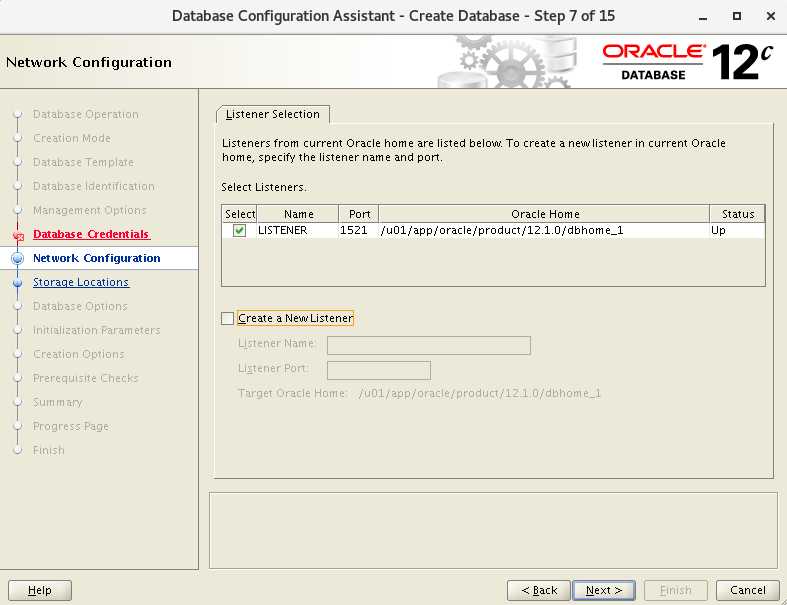Click the Finish step in sidebar

[x=49, y=450]
